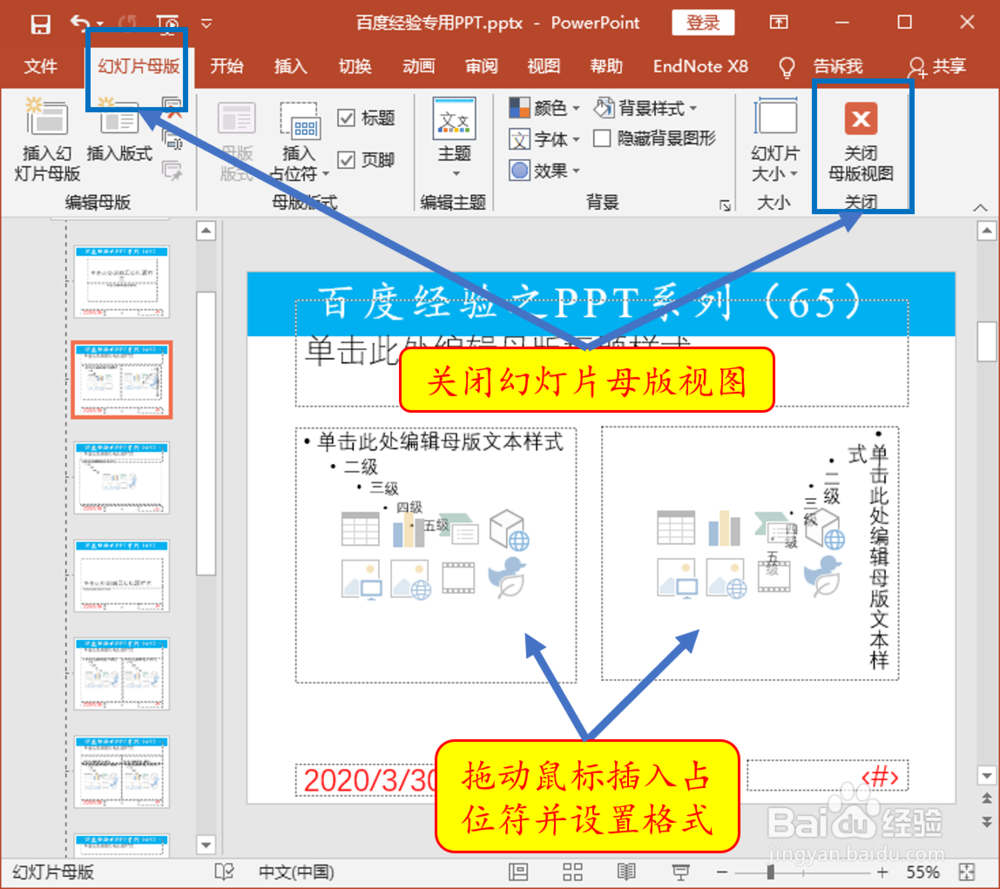Click the table icon in left placeholder

click(360, 529)
